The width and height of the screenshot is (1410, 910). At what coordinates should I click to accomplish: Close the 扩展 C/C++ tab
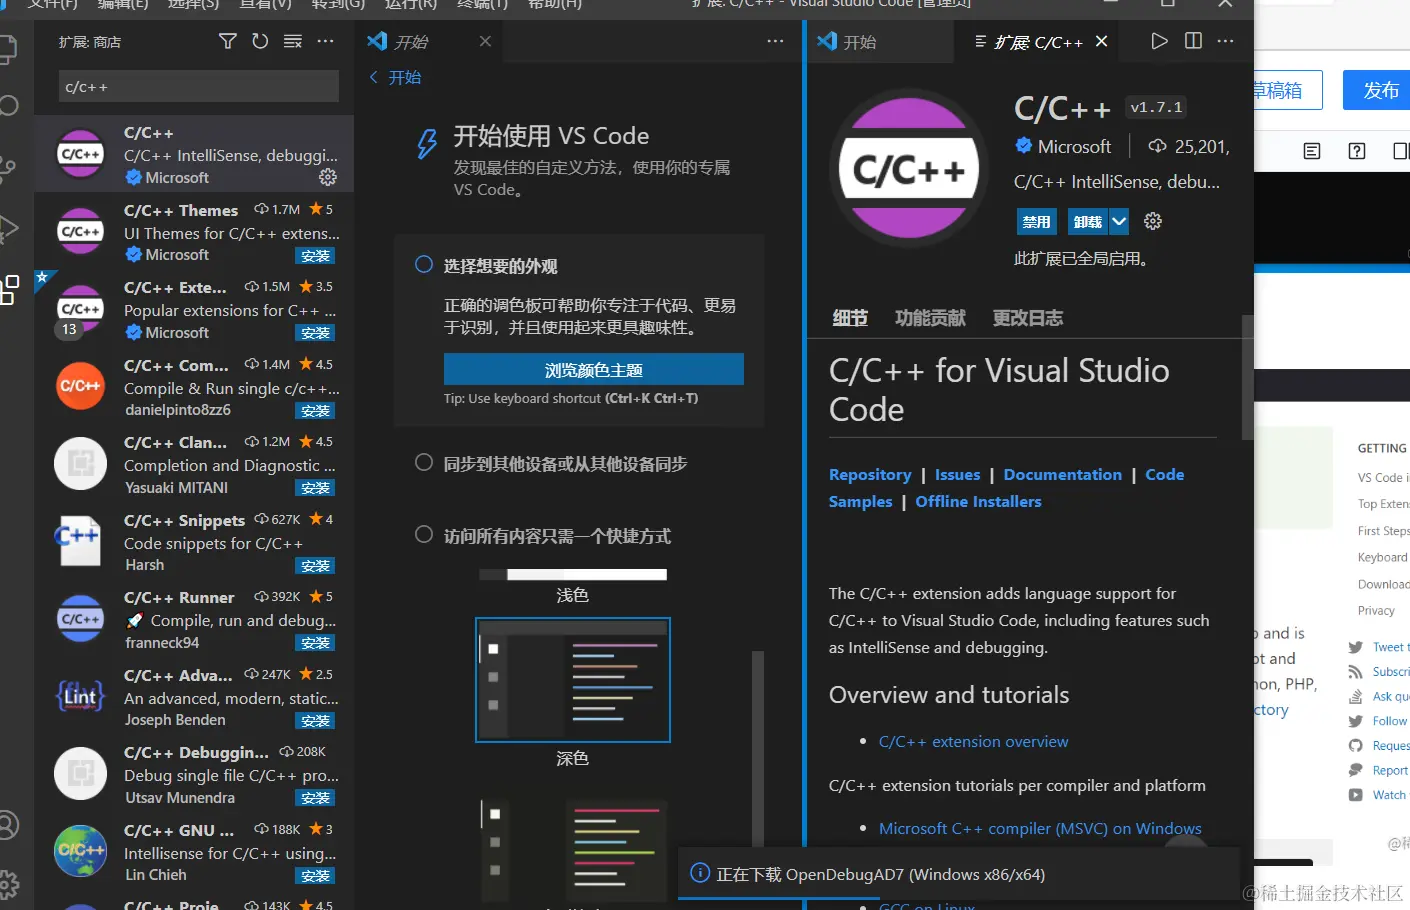1101,41
